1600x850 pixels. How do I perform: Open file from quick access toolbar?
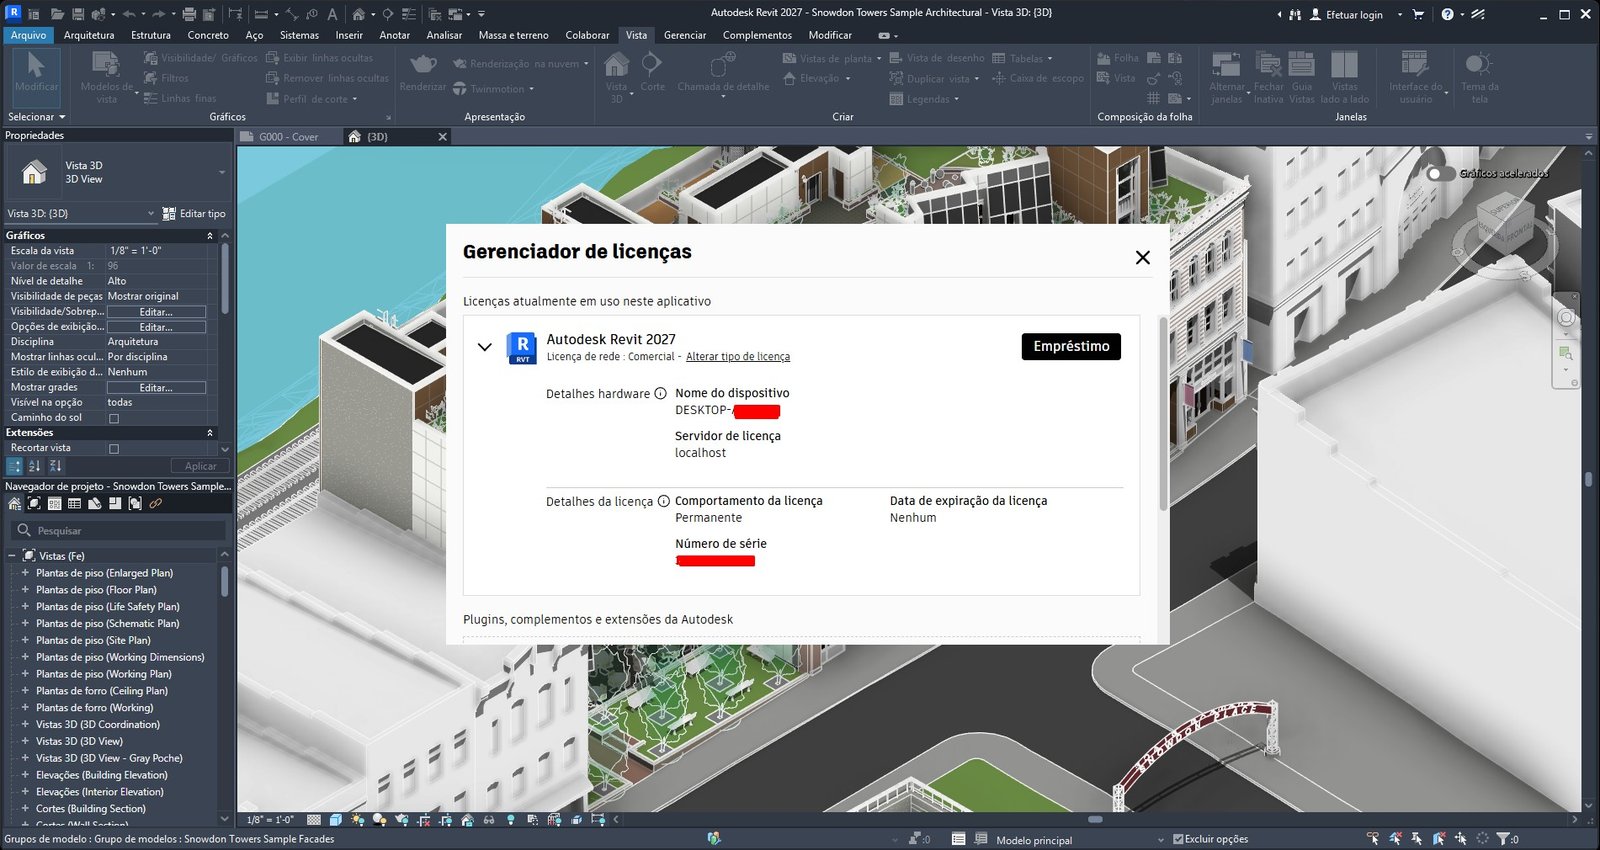[57, 14]
